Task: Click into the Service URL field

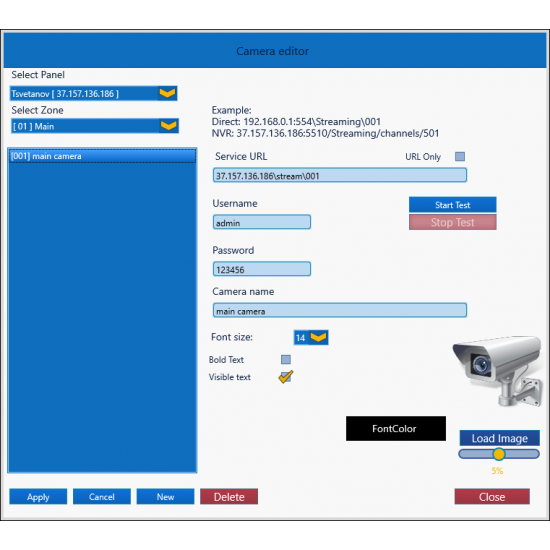Action: tap(340, 175)
